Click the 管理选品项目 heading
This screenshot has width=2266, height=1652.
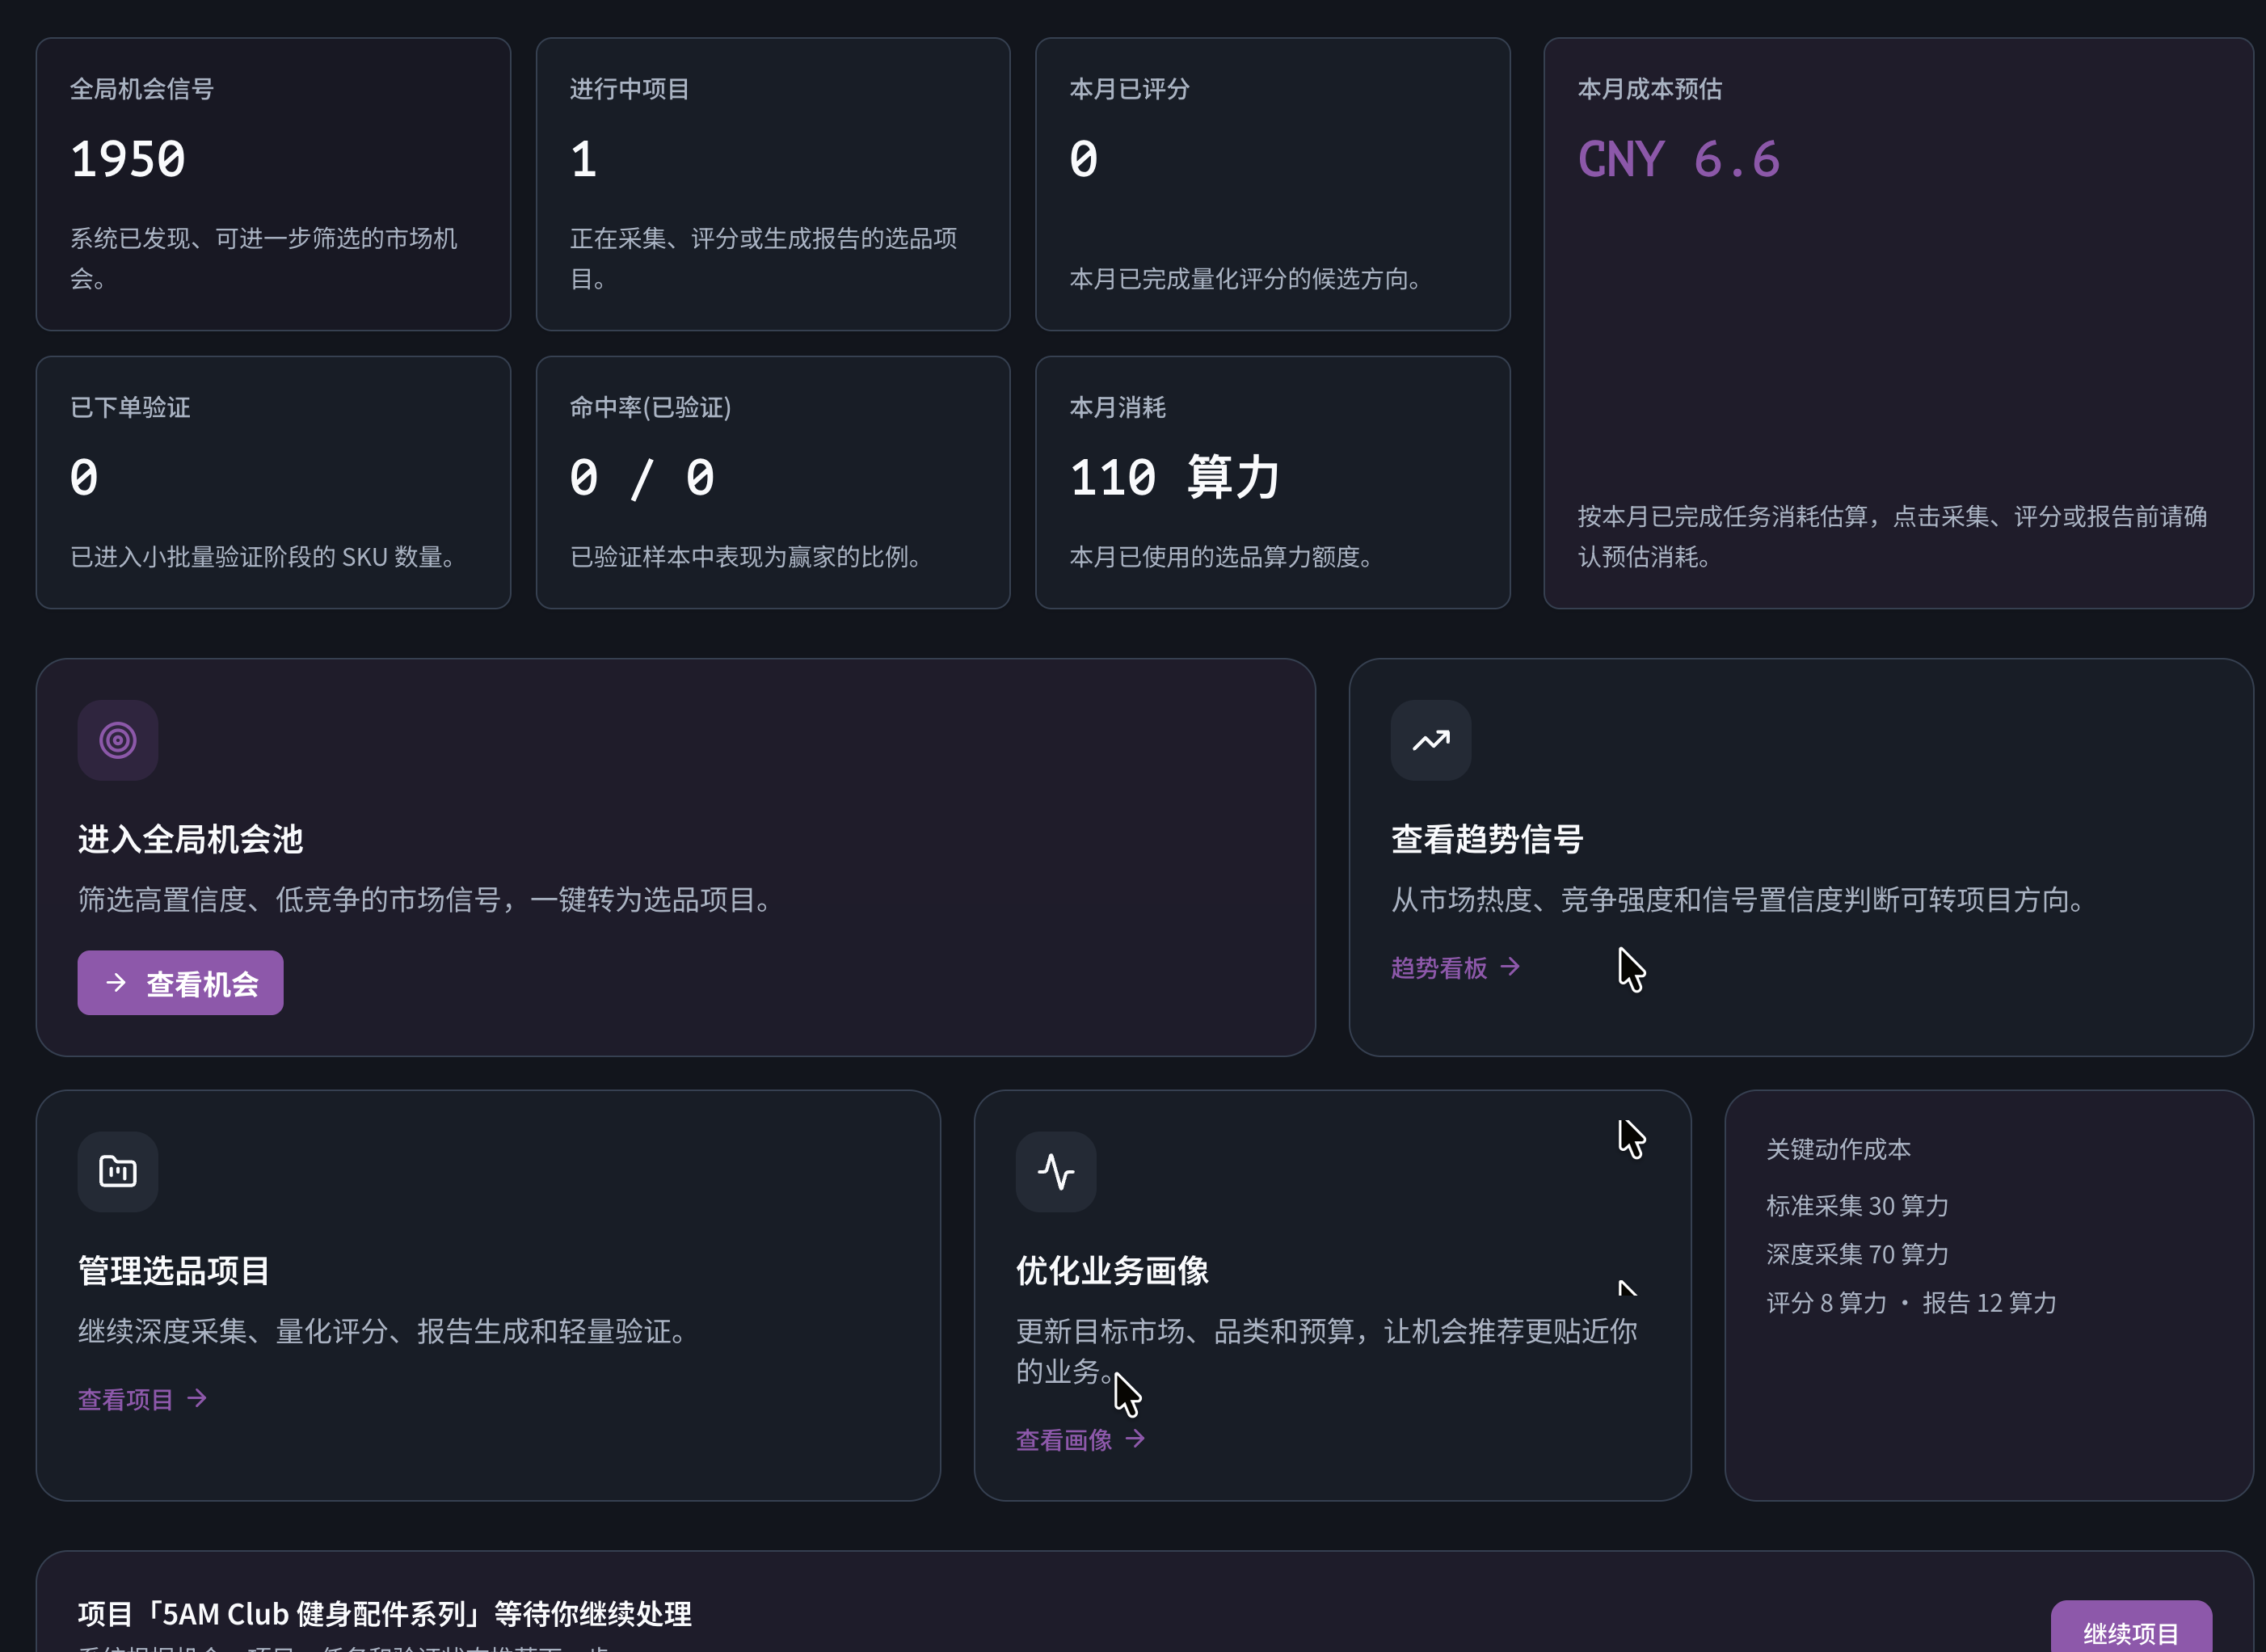174,1271
